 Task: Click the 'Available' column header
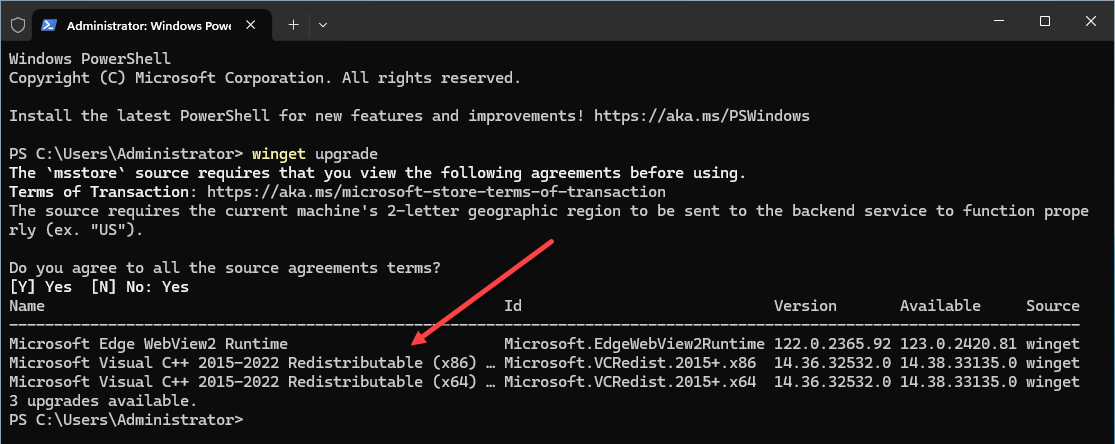click(x=940, y=306)
